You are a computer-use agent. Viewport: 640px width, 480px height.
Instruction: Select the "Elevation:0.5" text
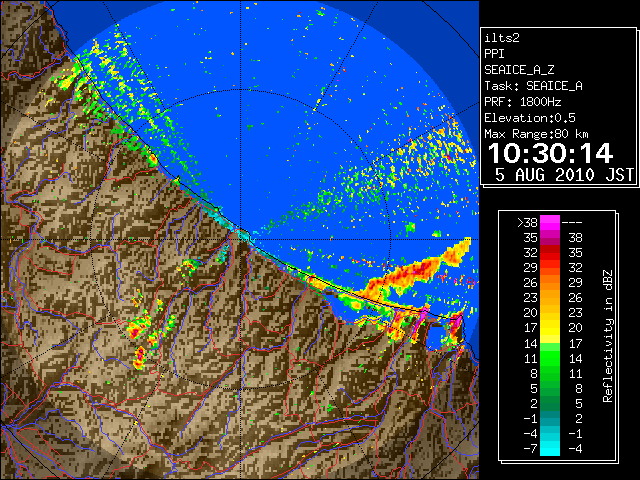(530, 118)
